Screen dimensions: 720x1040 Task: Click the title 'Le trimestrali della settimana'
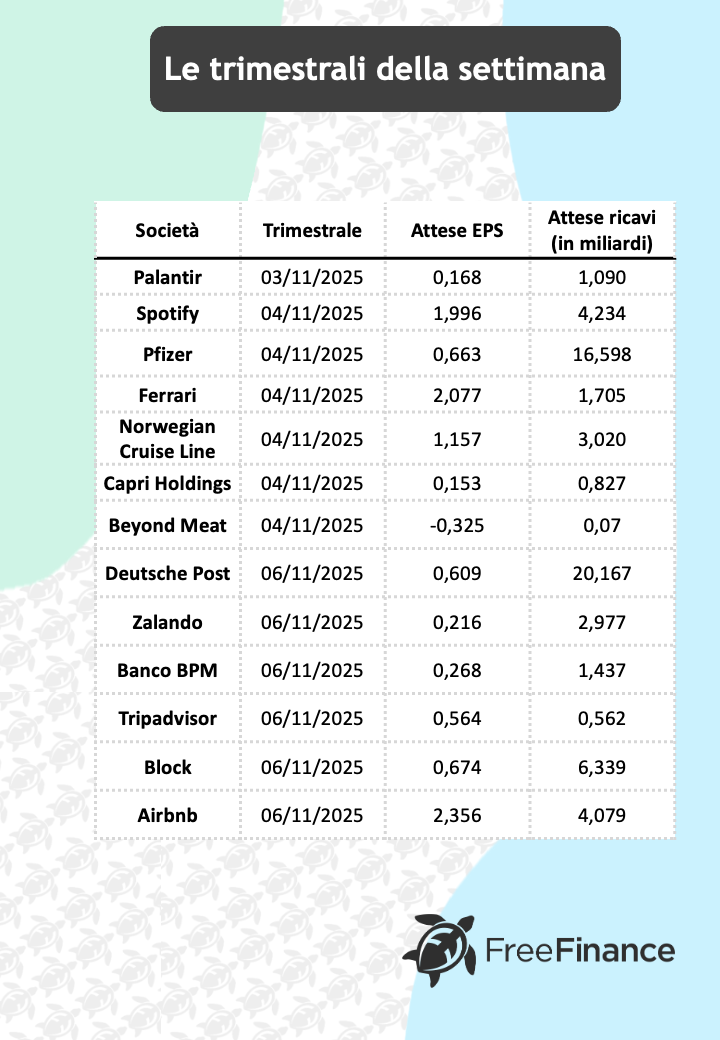[385, 69]
